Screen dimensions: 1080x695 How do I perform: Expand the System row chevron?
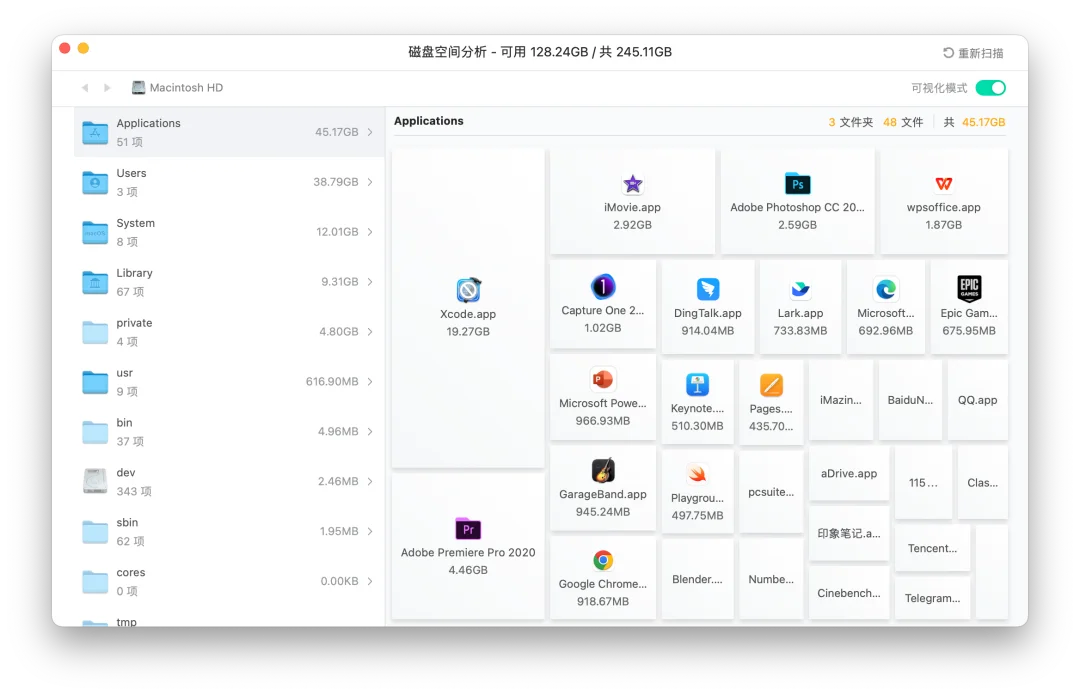(x=370, y=232)
